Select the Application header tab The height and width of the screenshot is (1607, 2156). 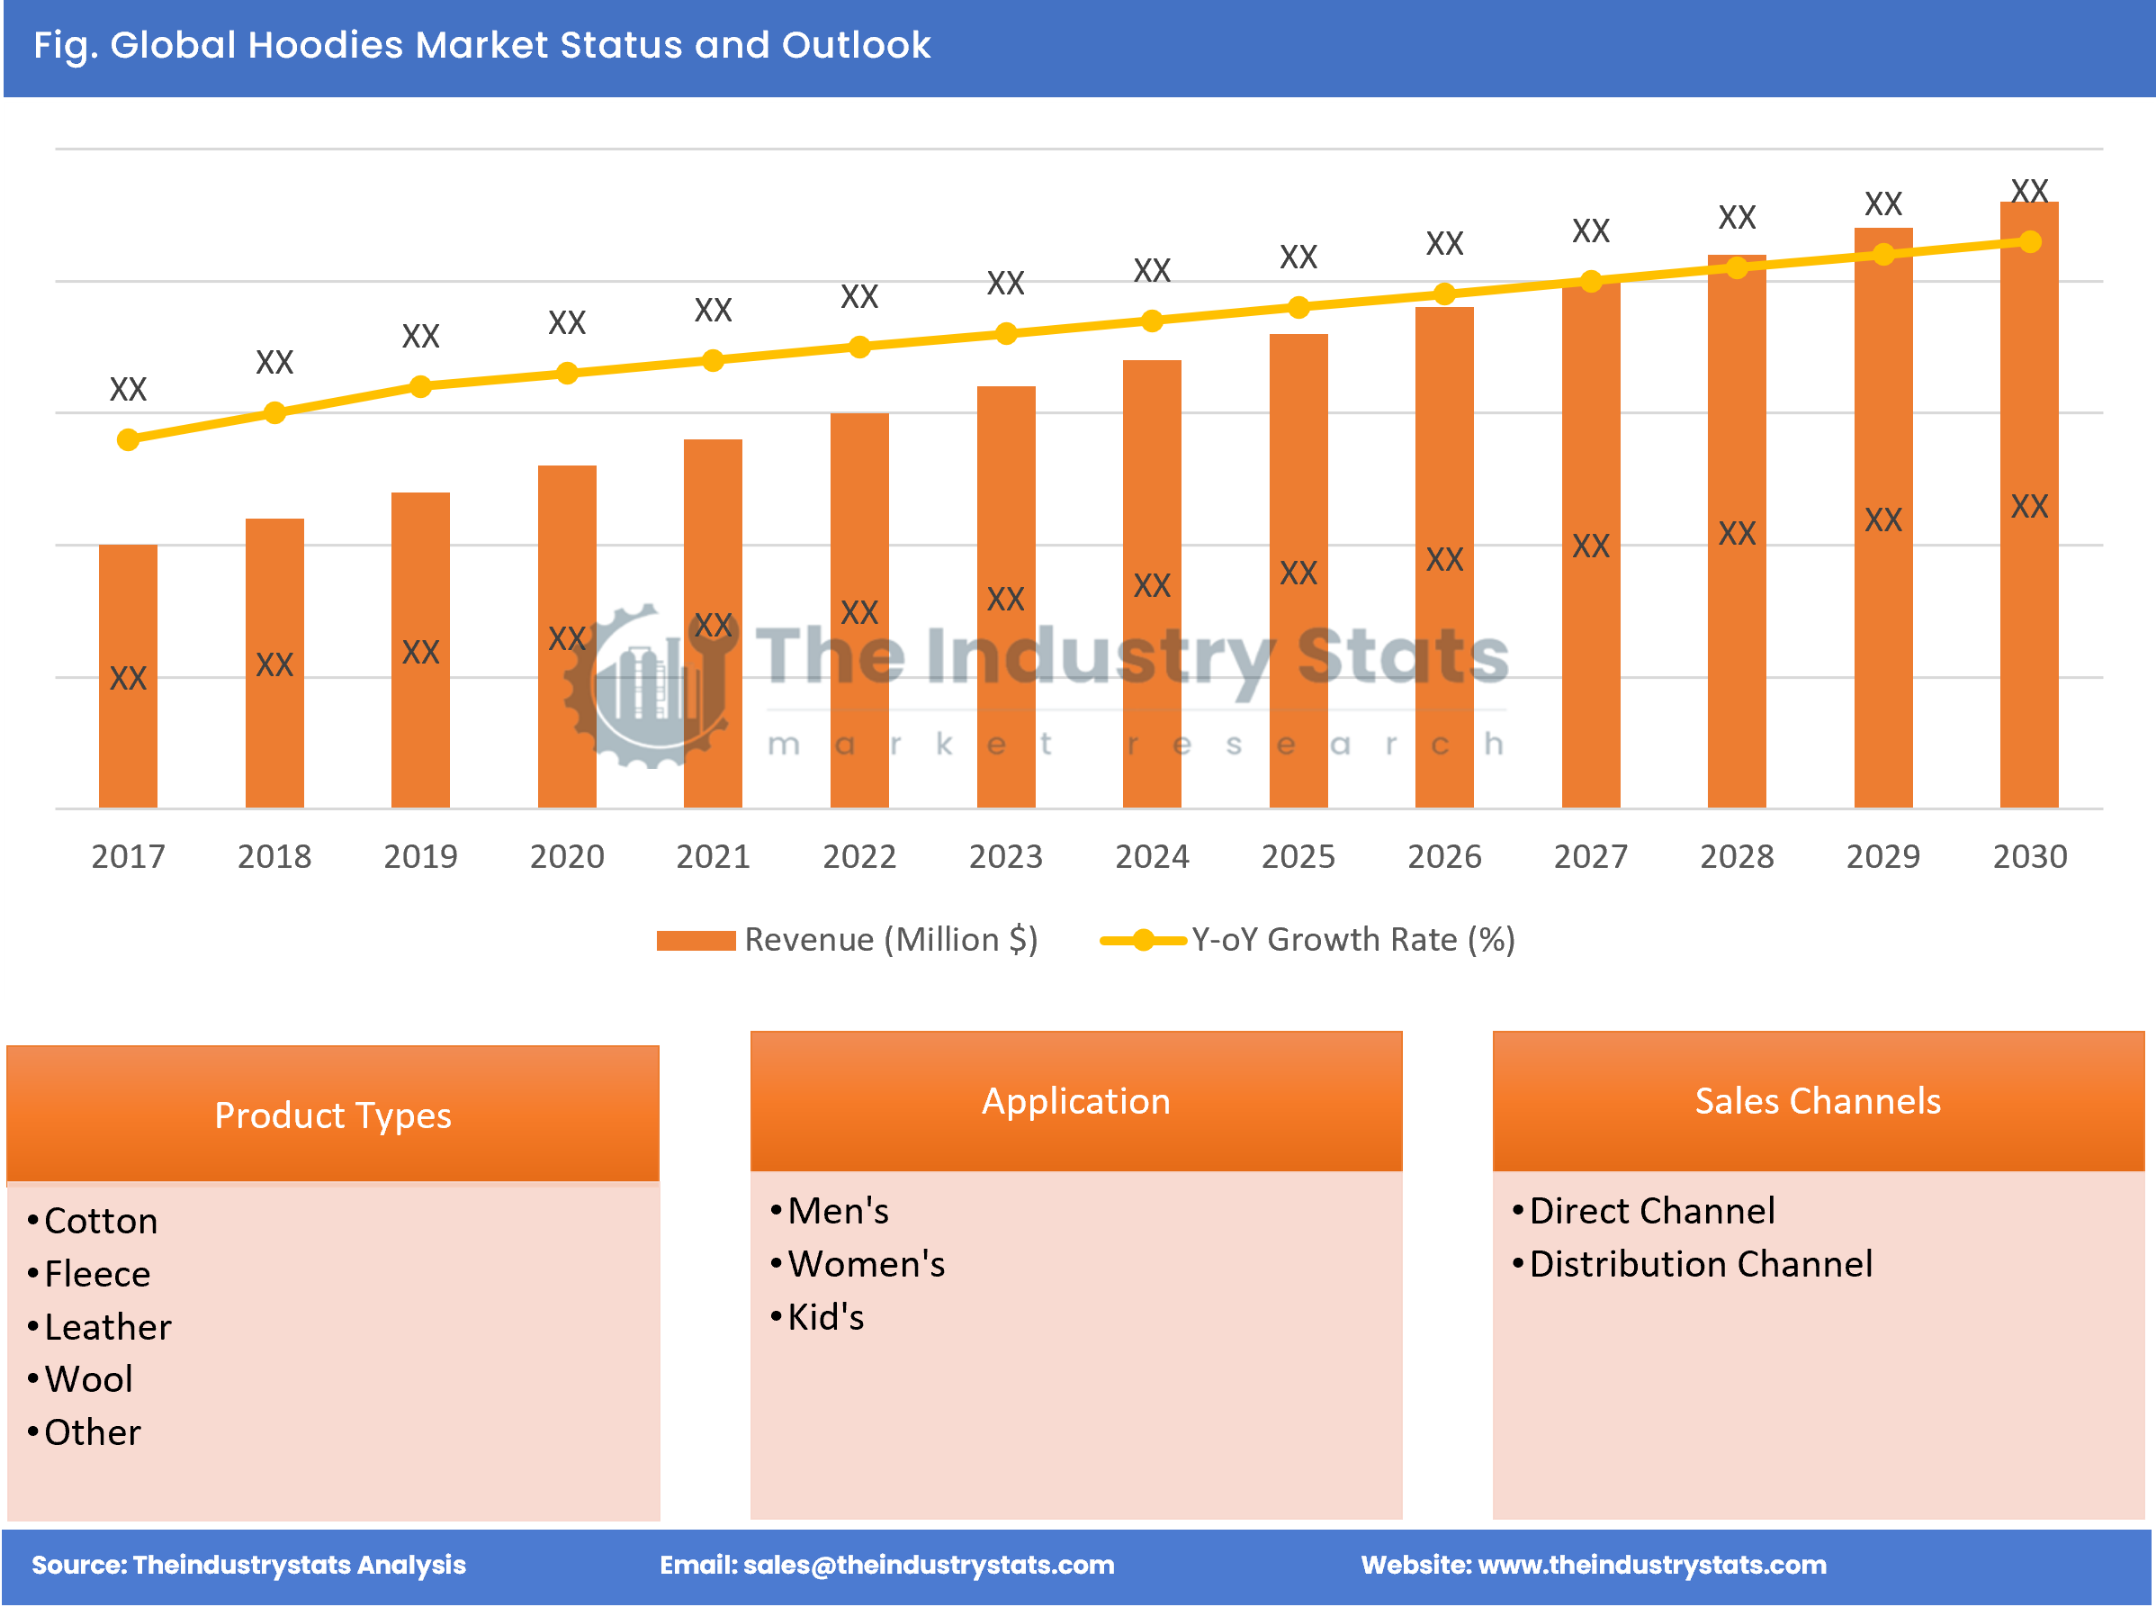point(1076,1101)
